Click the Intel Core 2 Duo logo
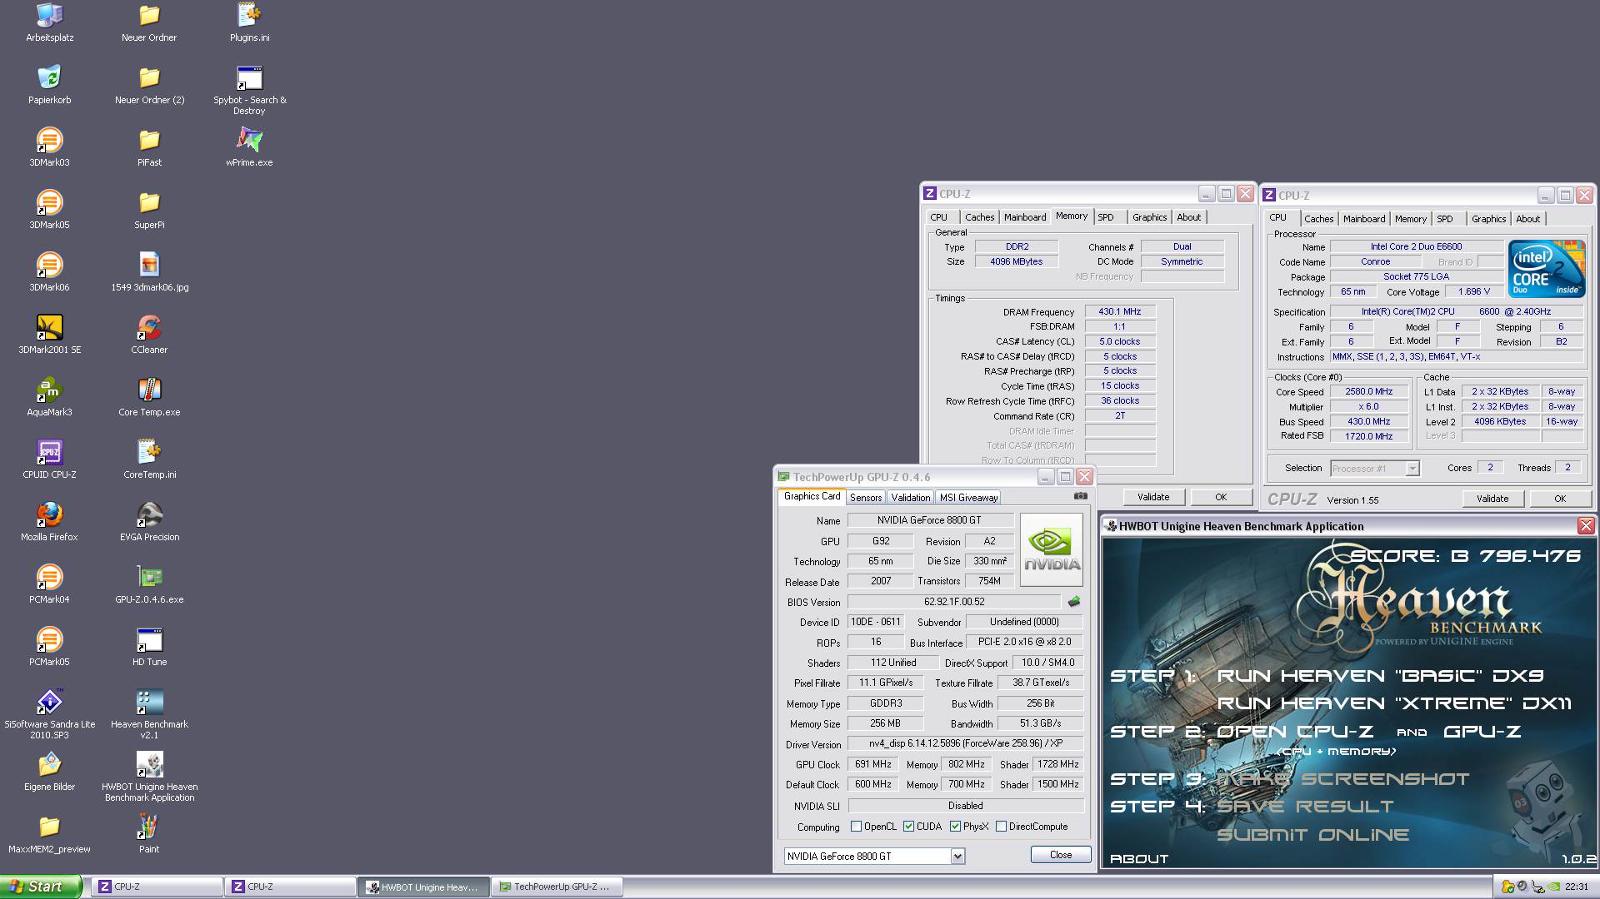 1546,268
